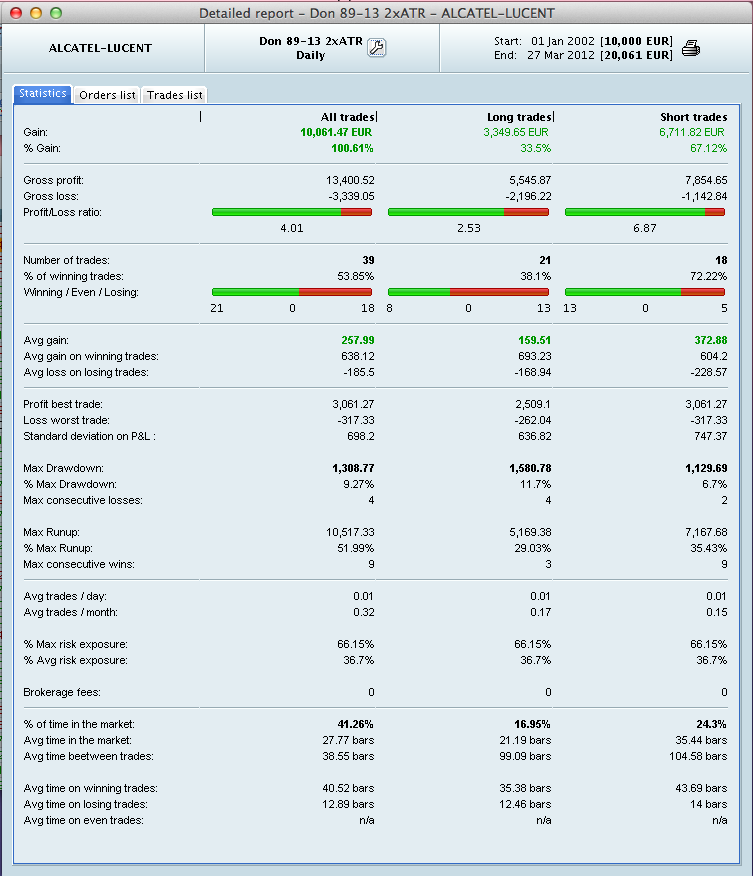Click the 53.85% winning trades value
The height and width of the screenshot is (876, 753).
coord(355,277)
